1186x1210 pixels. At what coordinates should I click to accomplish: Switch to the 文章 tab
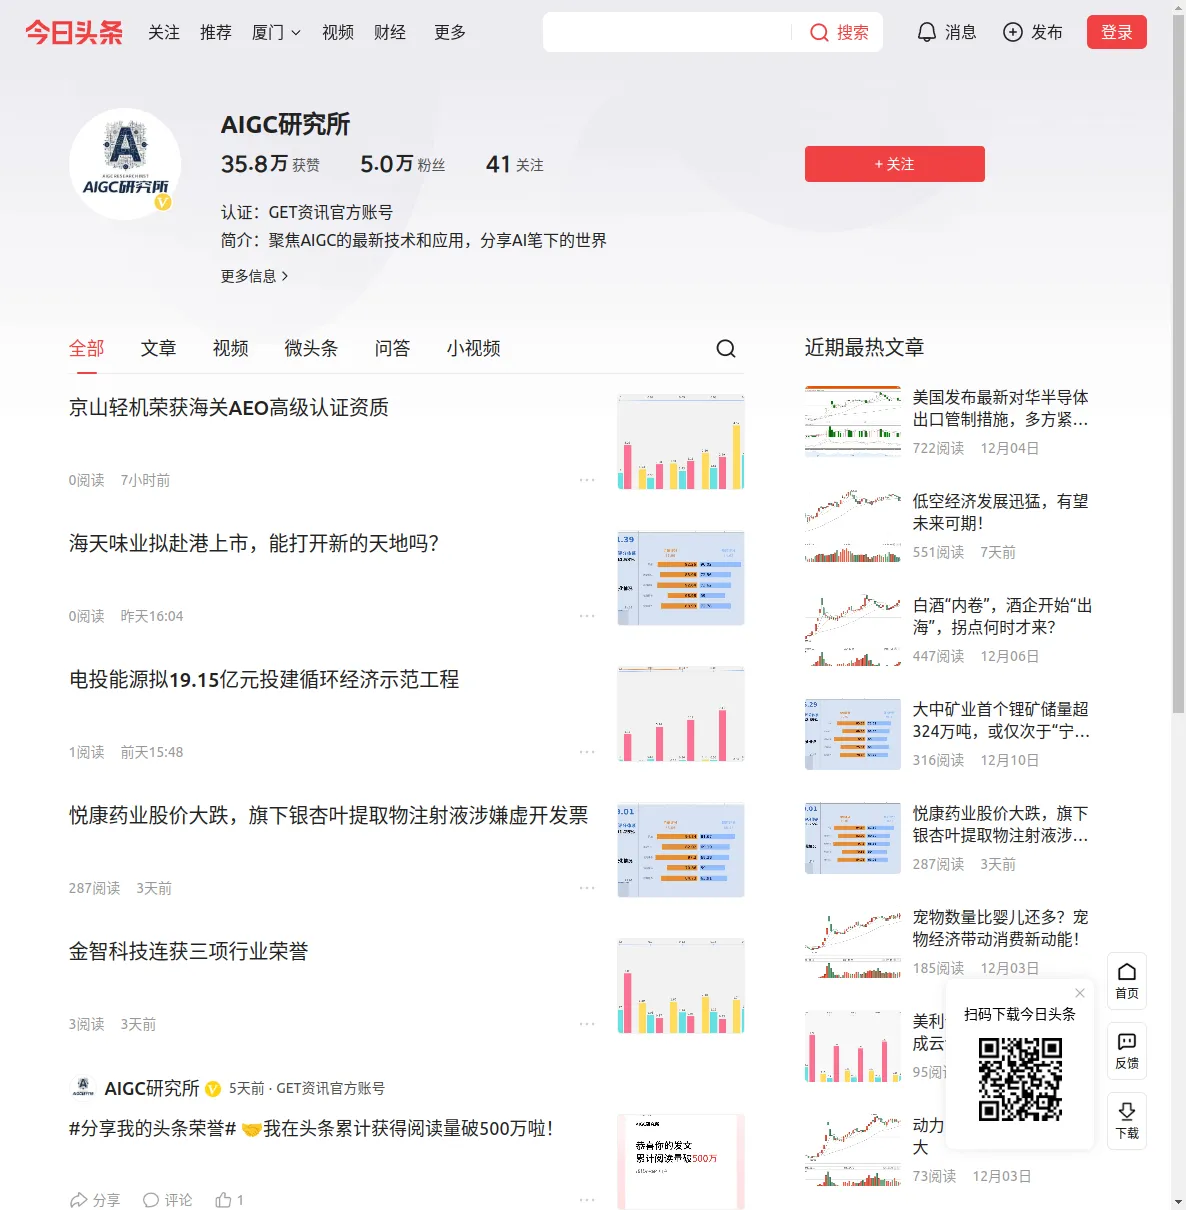159,348
